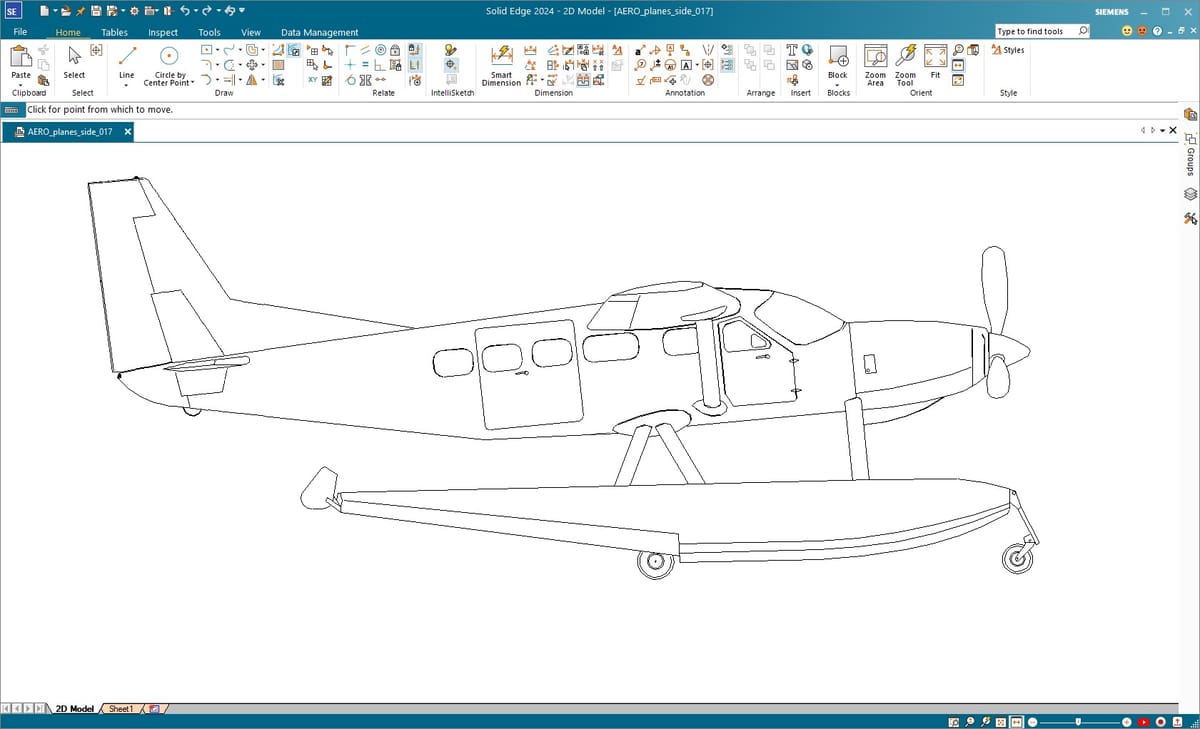The height and width of the screenshot is (729, 1200).
Task: Toggle the Relationship Handles button in Relate
Action: (415, 65)
